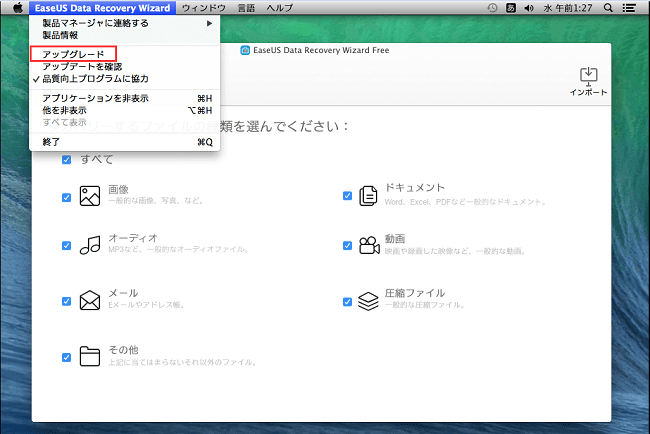Open the Apple menu
The height and width of the screenshot is (434, 650).
pos(17,7)
